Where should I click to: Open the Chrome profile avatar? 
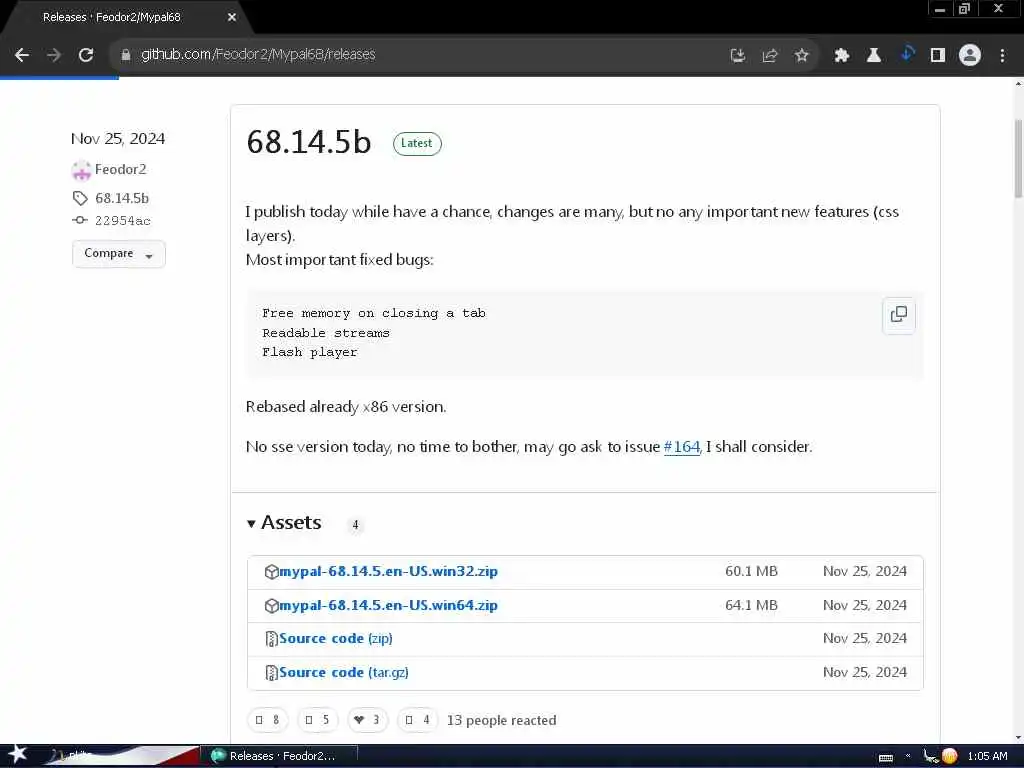970,56
